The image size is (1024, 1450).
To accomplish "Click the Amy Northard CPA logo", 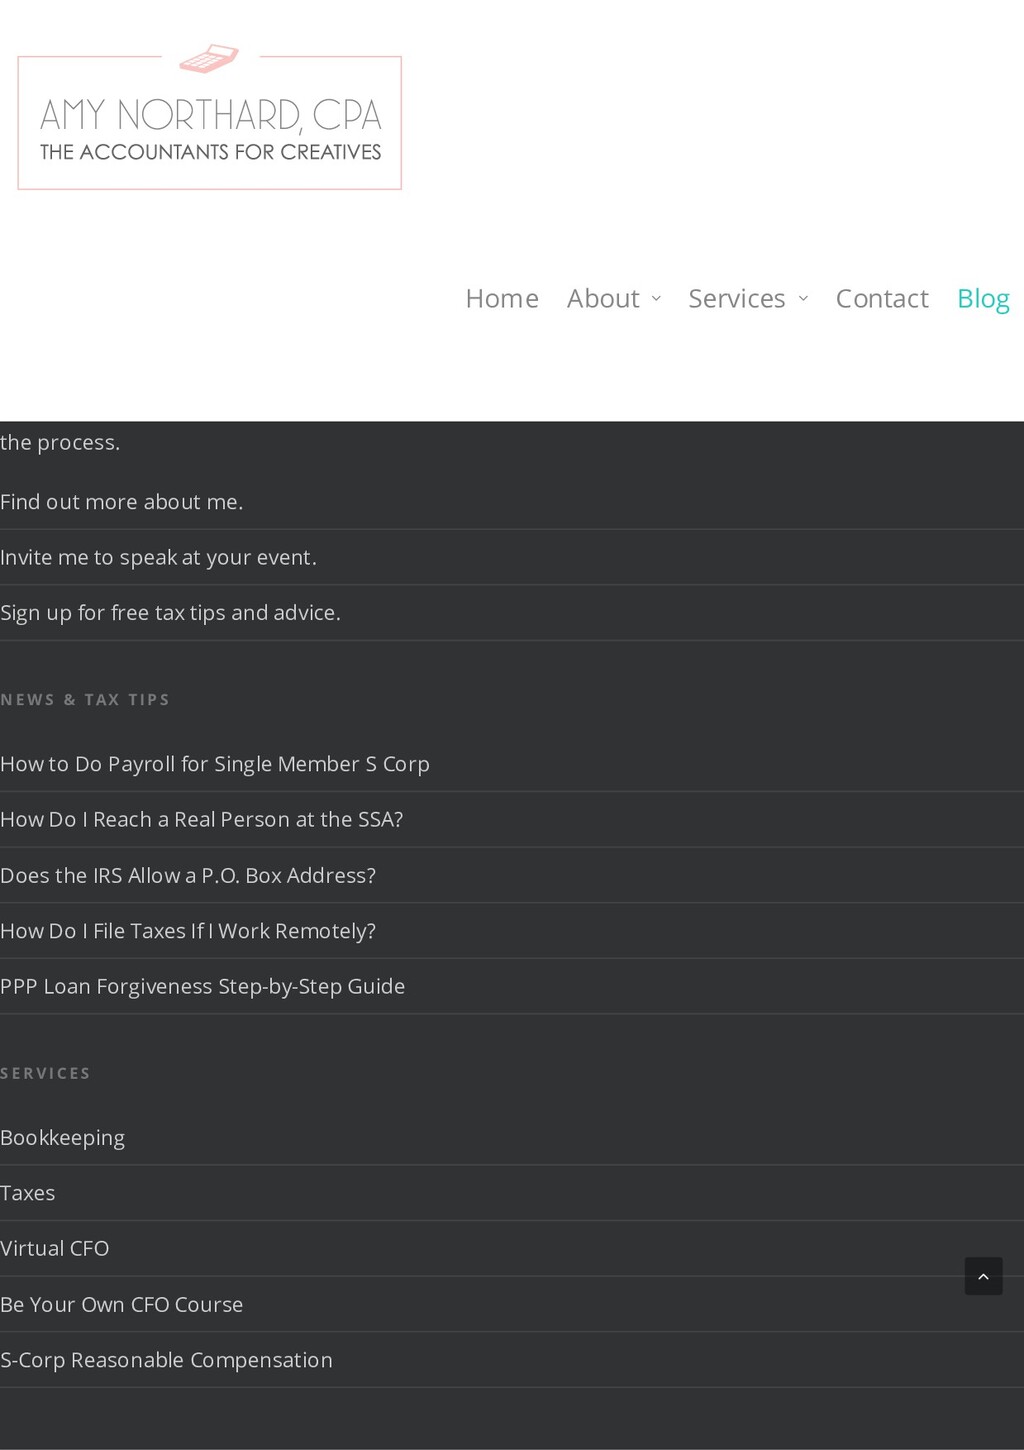I will pos(210,117).
